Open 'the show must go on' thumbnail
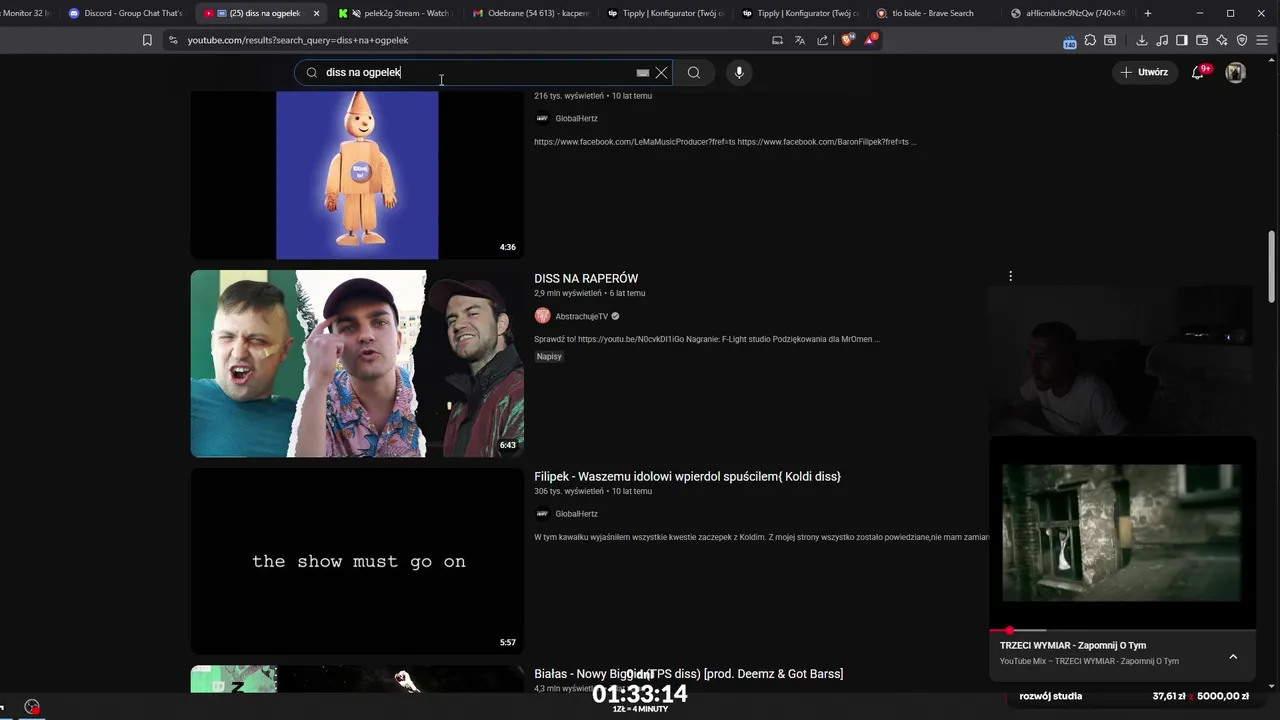This screenshot has height=720, width=1280. tap(357, 561)
